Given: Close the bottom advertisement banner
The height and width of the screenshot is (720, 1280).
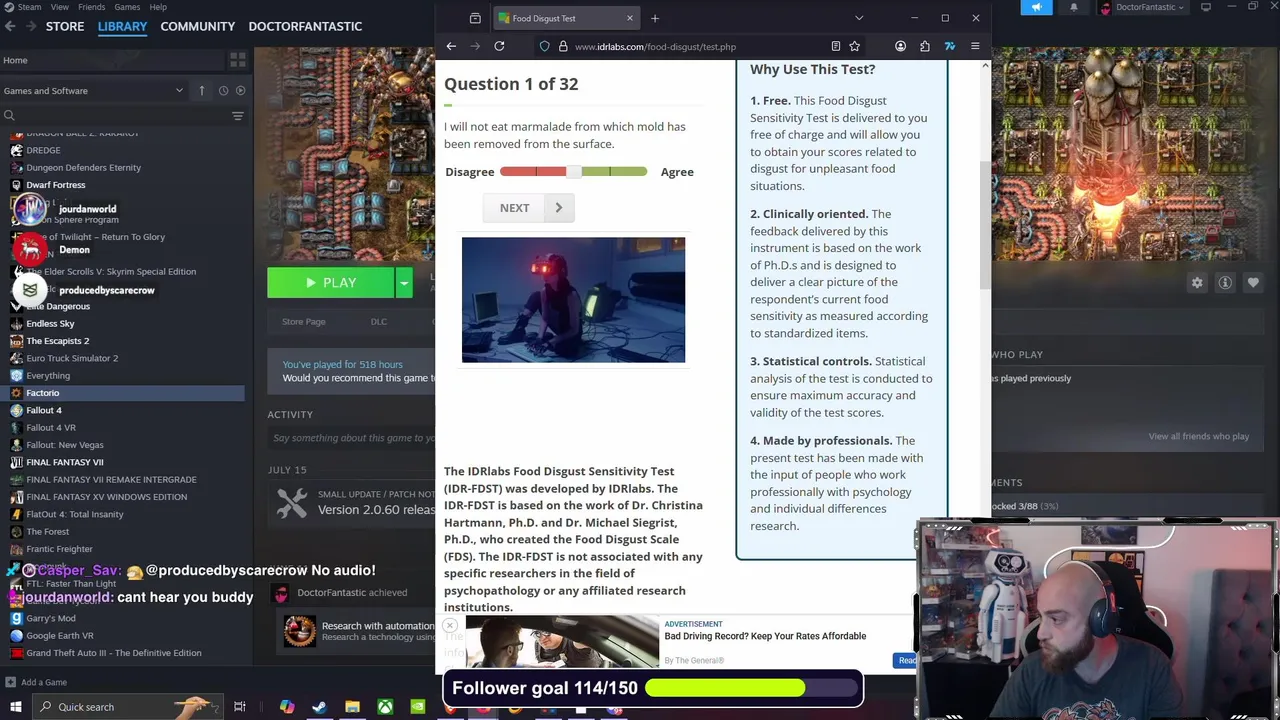Looking at the screenshot, I should 449,625.
